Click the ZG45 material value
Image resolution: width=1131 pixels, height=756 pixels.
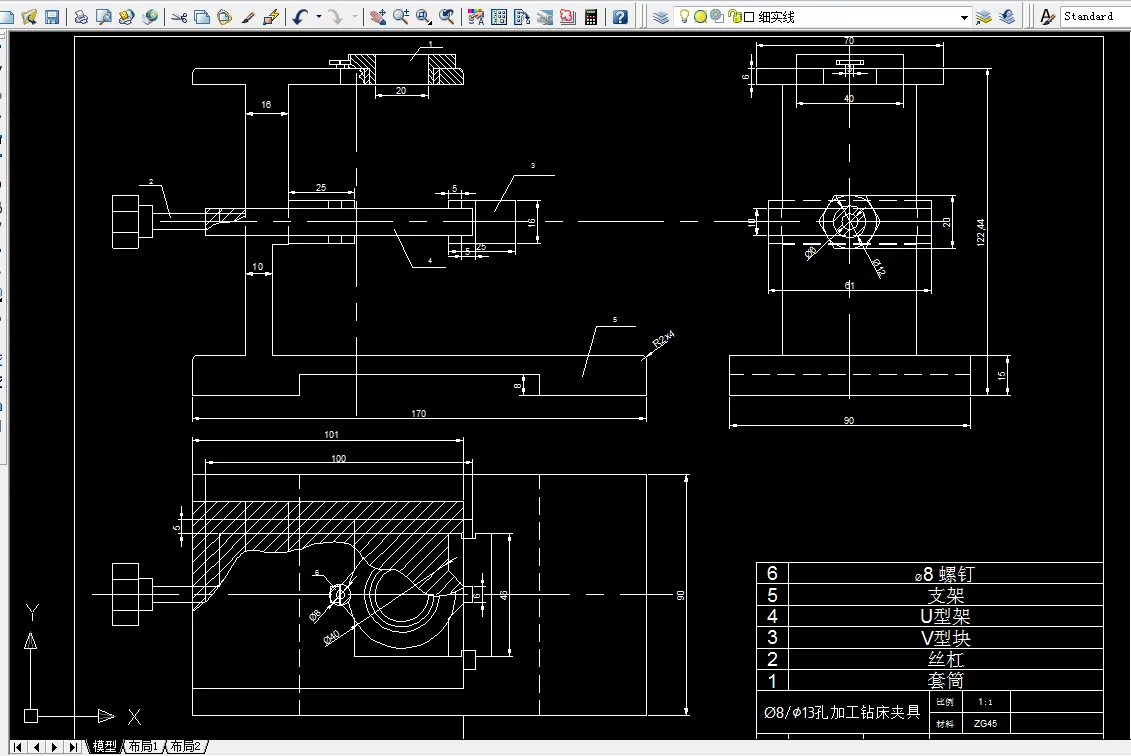click(x=985, y=724)
